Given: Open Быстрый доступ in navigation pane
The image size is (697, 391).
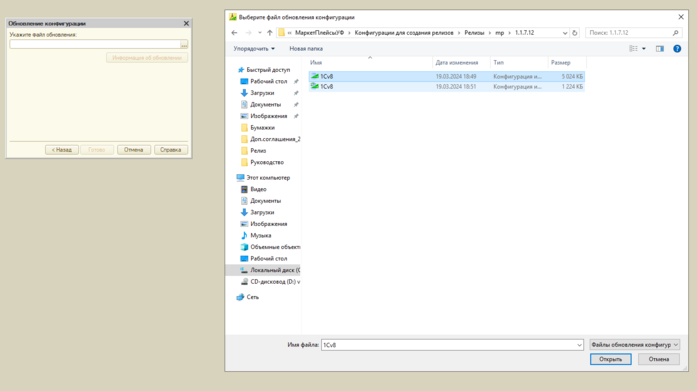Looking at the screenshot, I should [x=268, y=70].
